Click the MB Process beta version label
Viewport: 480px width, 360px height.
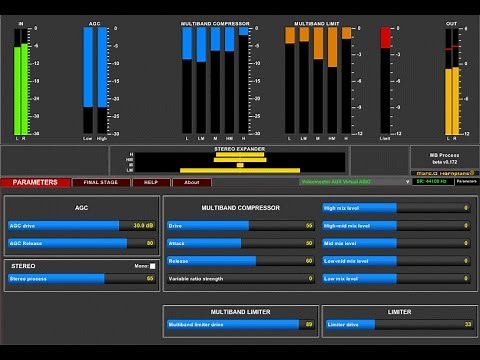[x=444, y=158]
